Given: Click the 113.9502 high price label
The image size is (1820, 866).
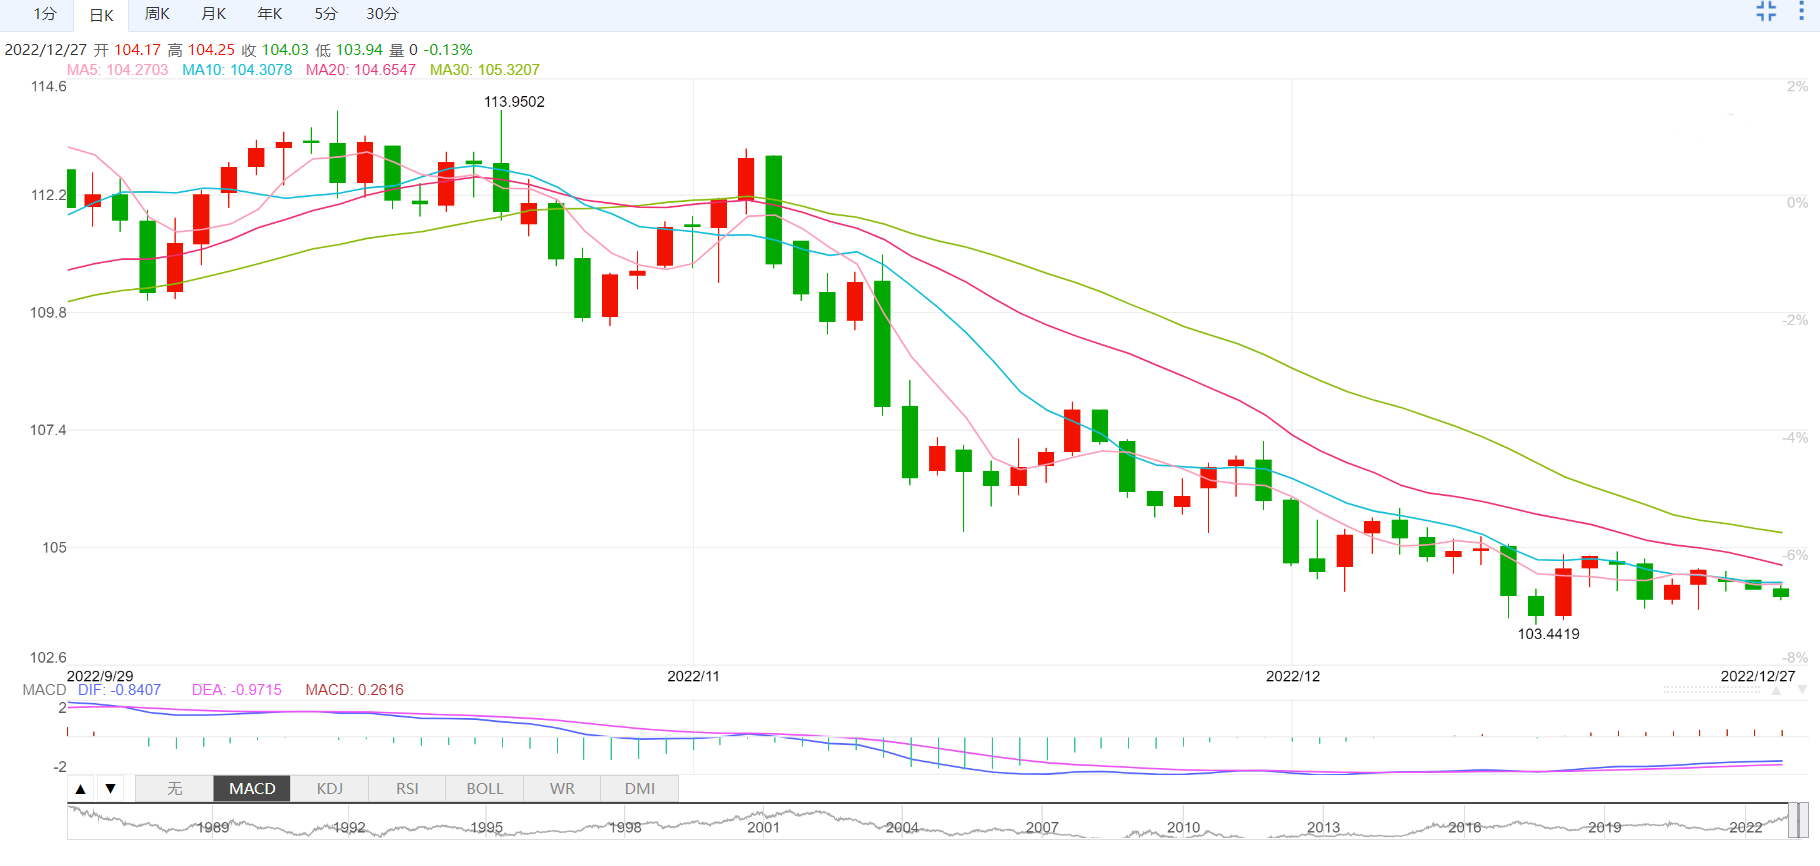Looking at the screenshot, I should (515, 102).
